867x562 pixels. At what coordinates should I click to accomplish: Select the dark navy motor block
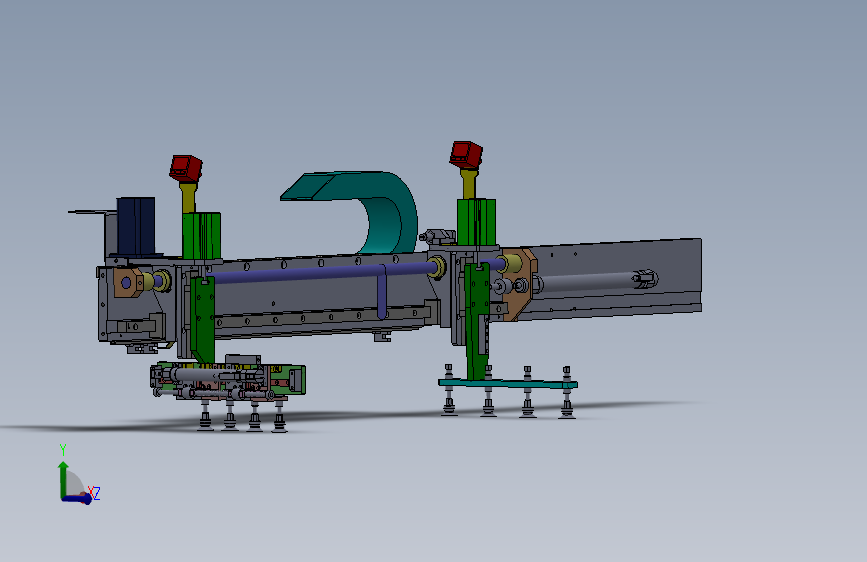(x=136, y=226)
